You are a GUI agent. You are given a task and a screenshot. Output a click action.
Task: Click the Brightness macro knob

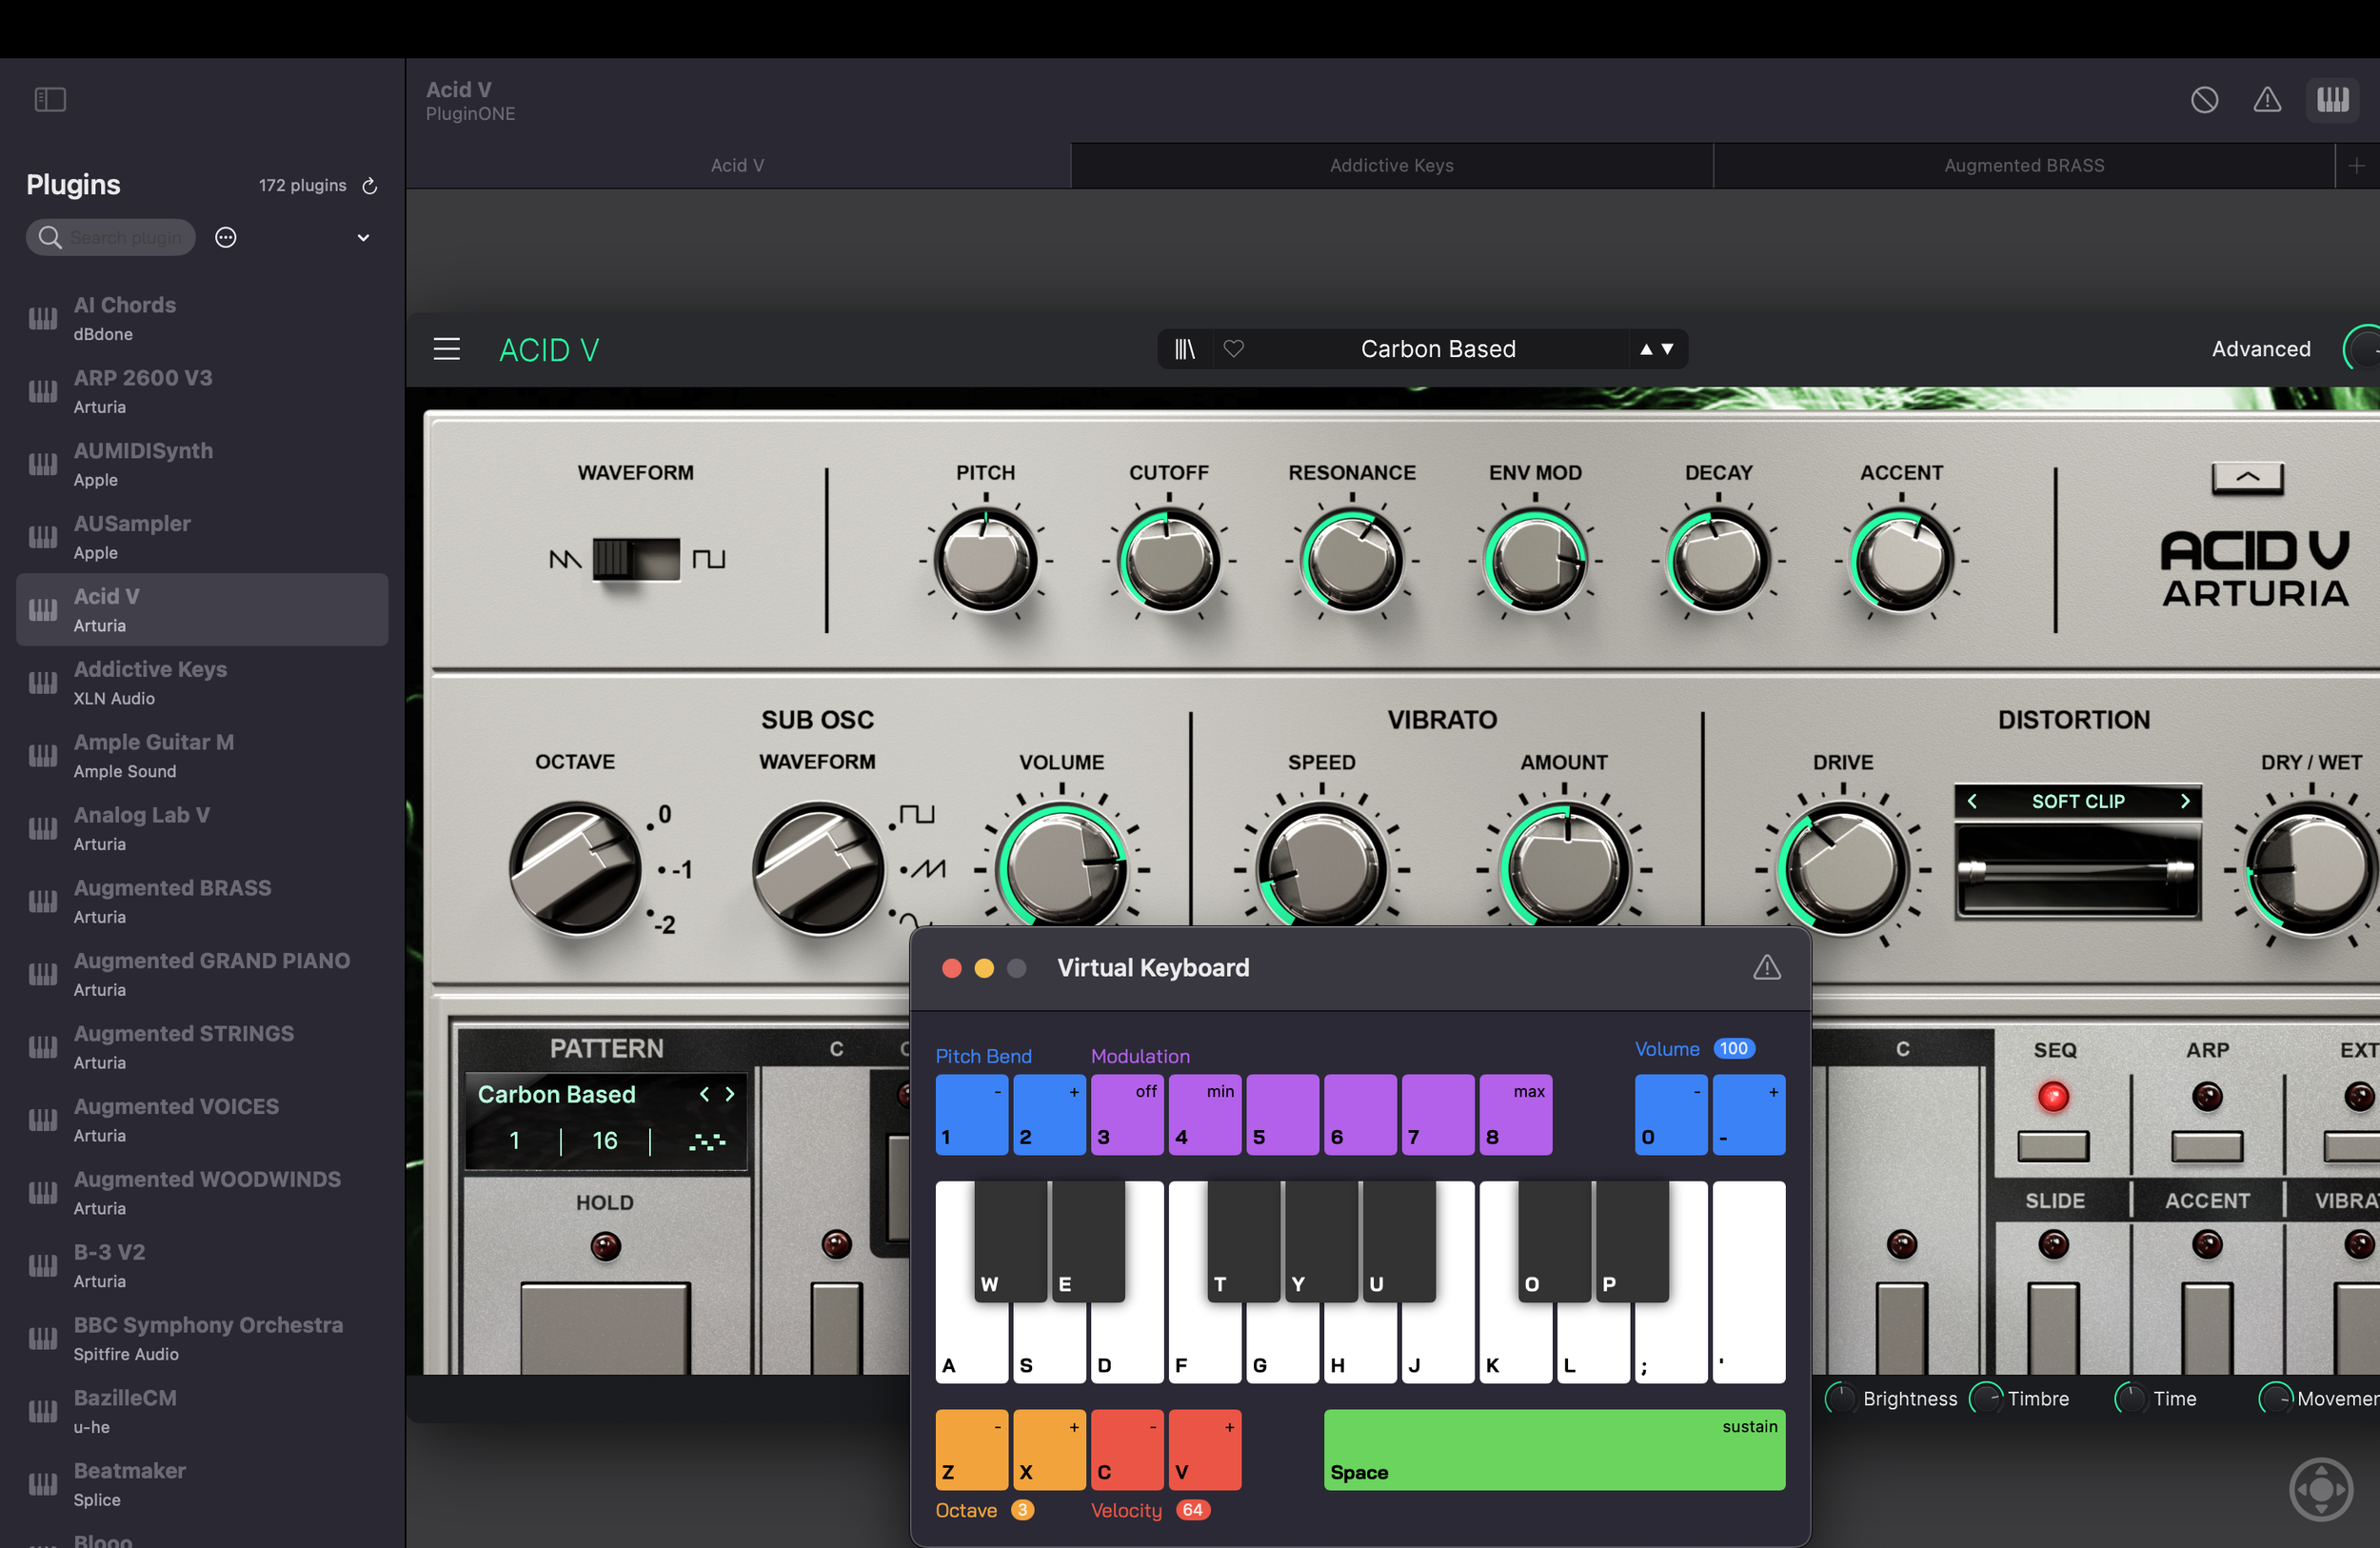point(1840,1398)
